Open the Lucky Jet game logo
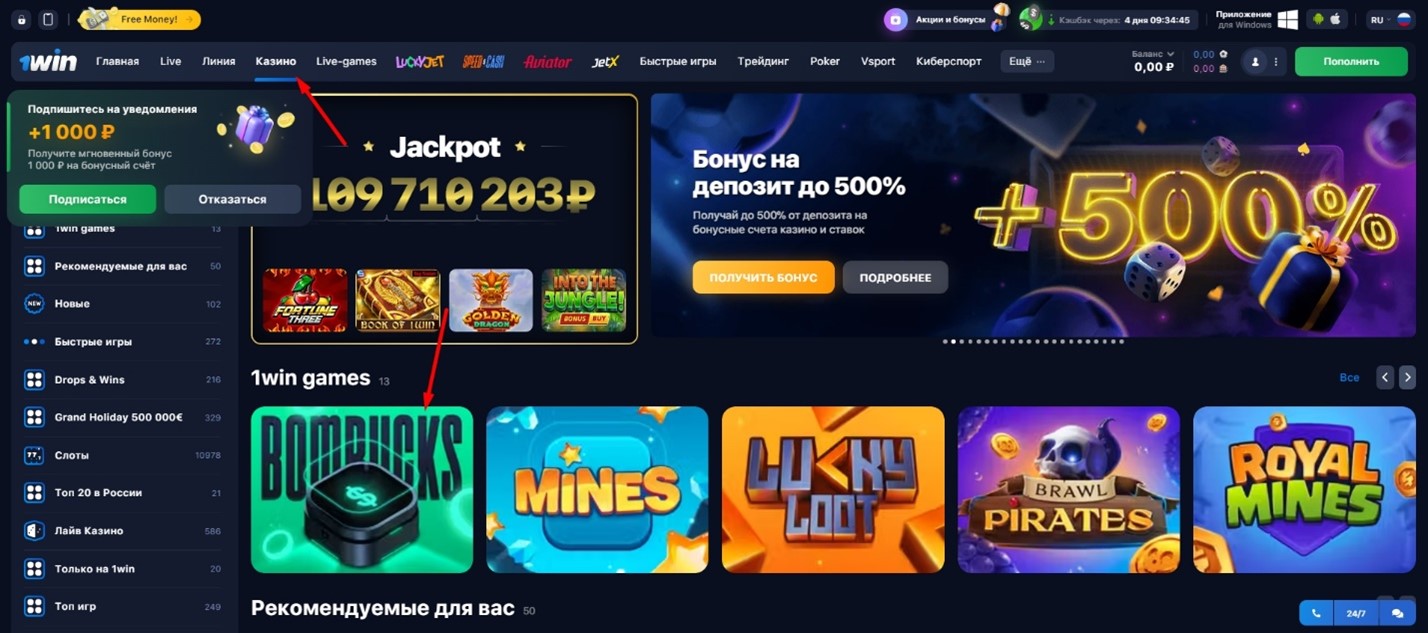 coord(420,62)
